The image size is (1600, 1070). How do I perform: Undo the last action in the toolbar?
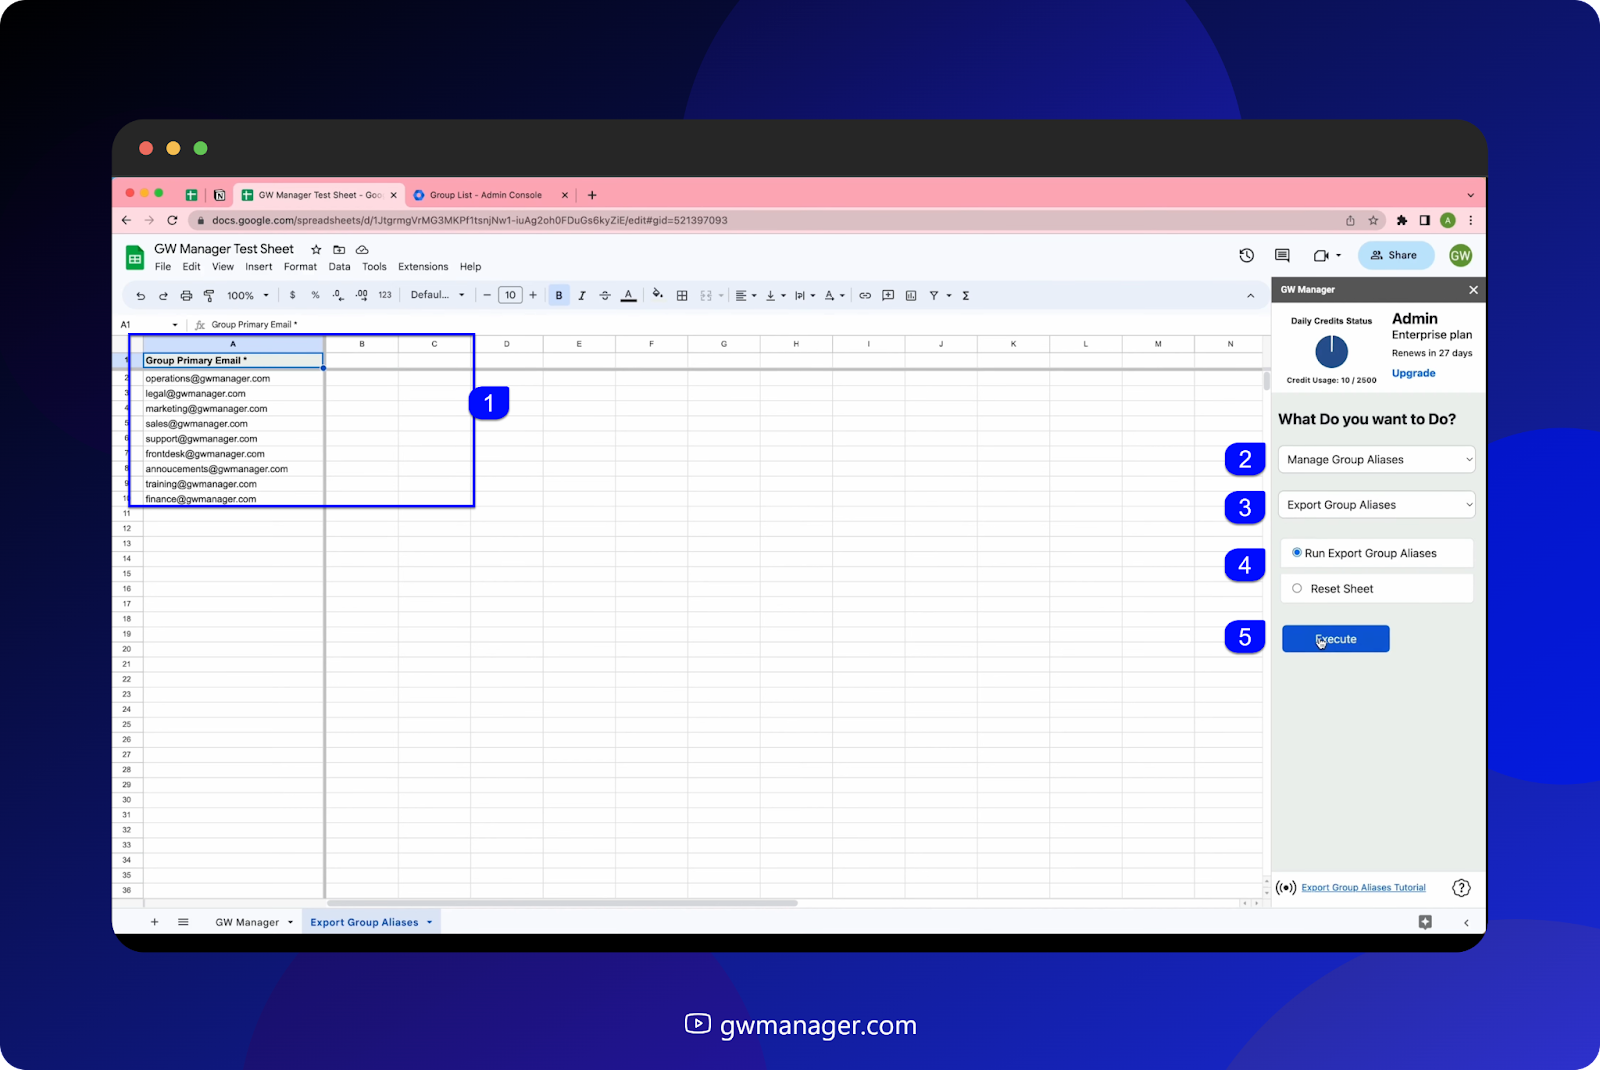[141, 296]
